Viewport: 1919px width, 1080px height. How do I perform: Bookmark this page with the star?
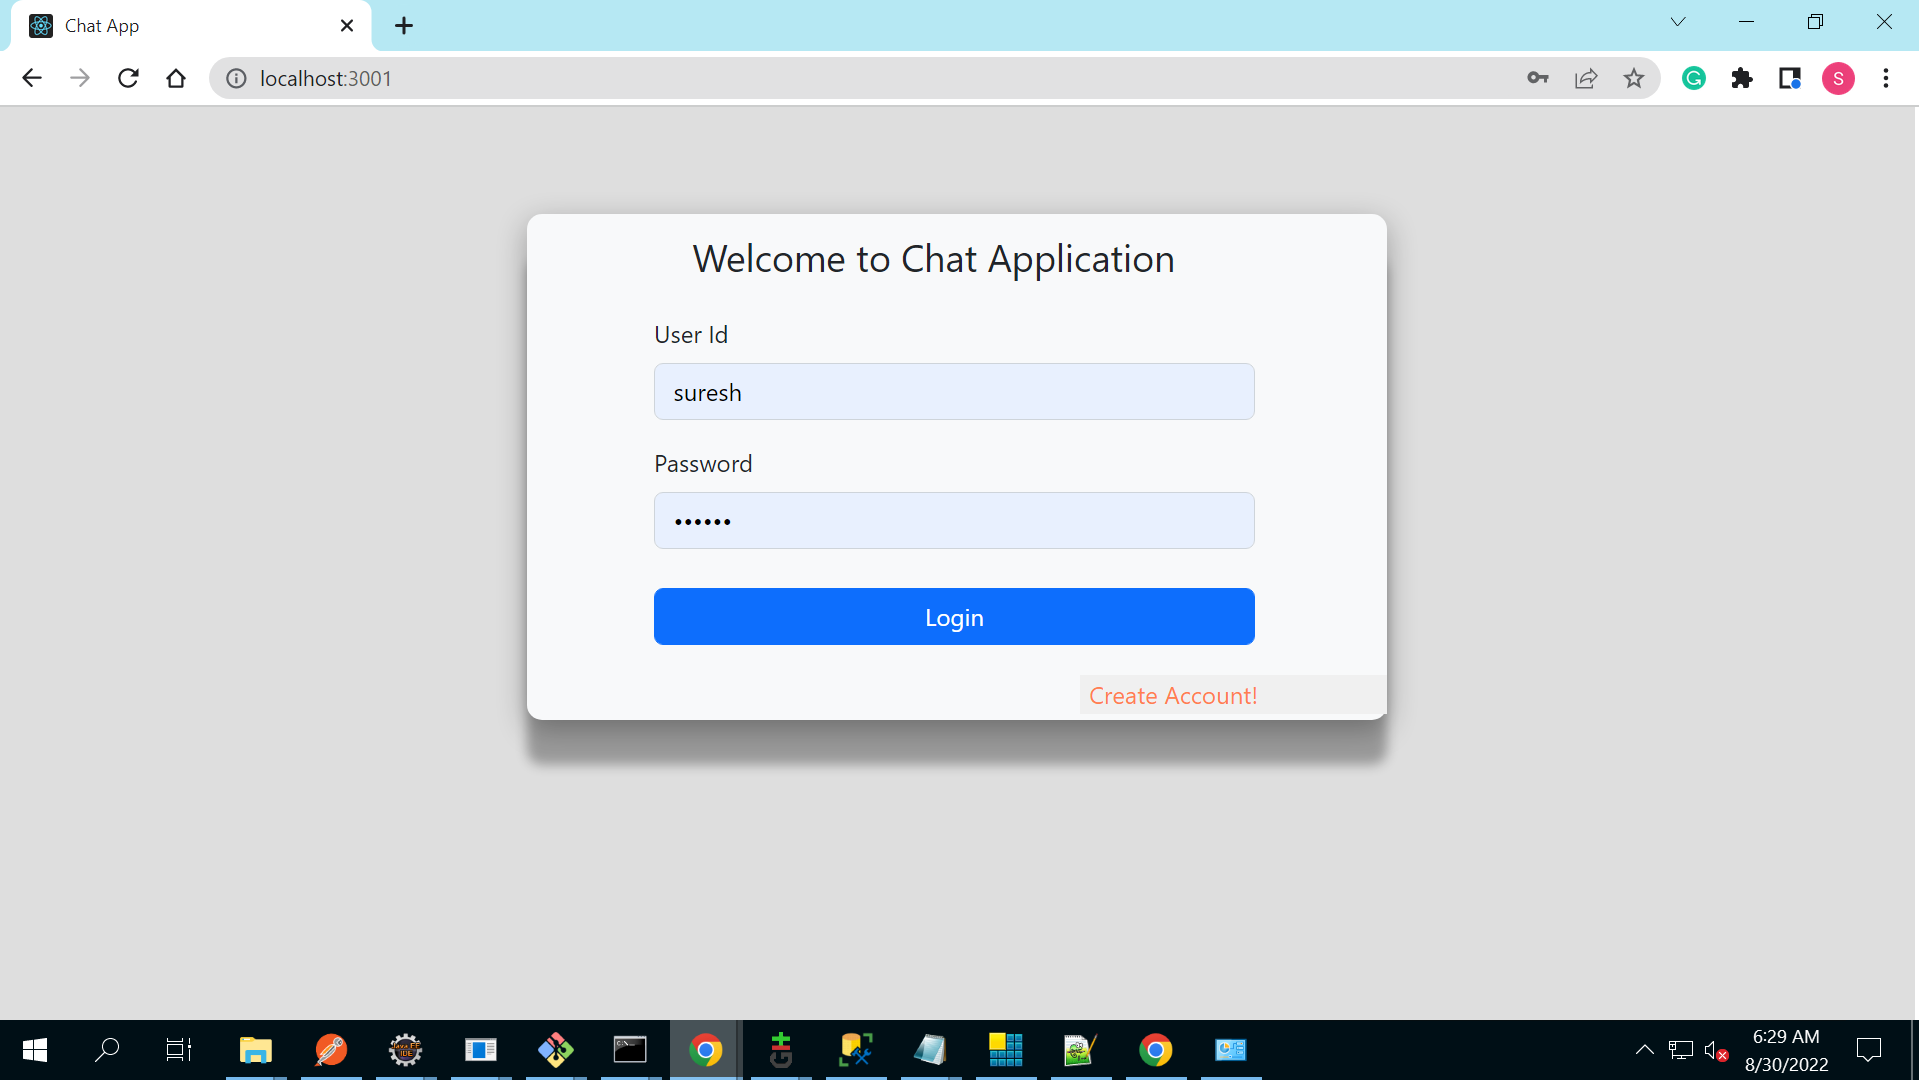tap(1634, 78)
